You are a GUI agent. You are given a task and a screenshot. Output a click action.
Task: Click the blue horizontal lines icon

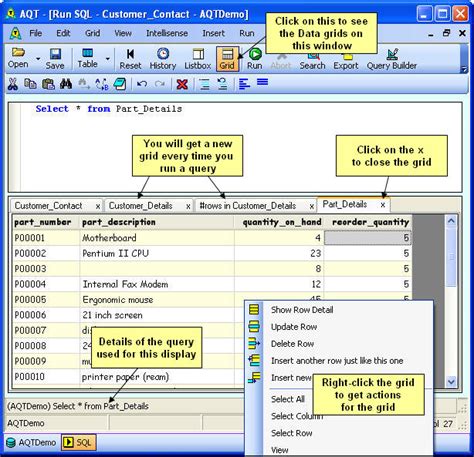[263, 82]
